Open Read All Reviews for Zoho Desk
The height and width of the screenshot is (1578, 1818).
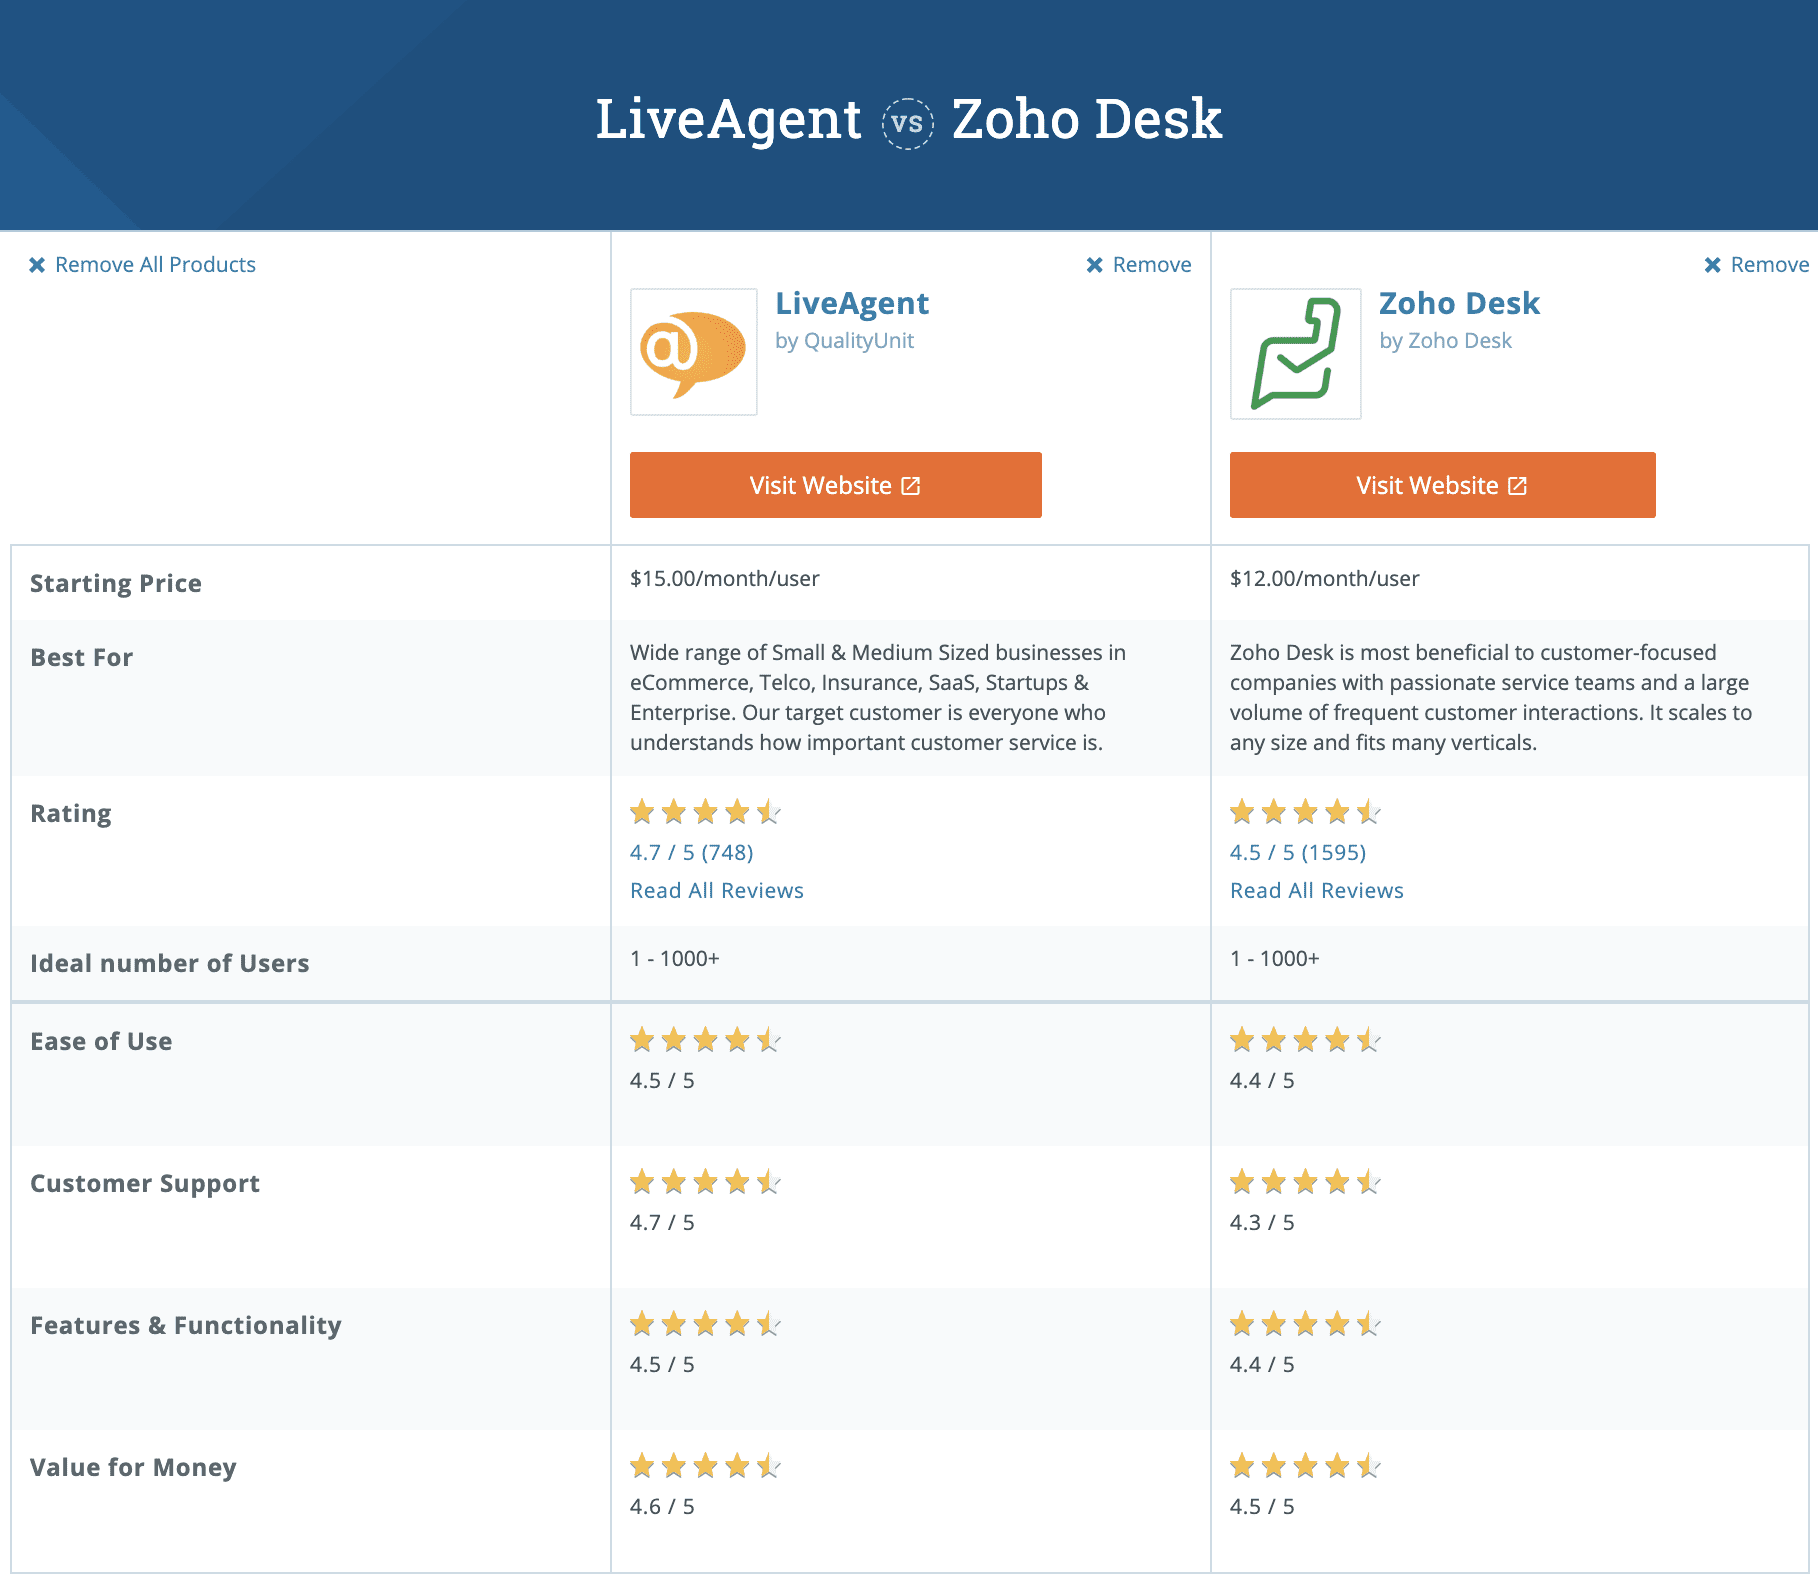tap(1317, 890)
